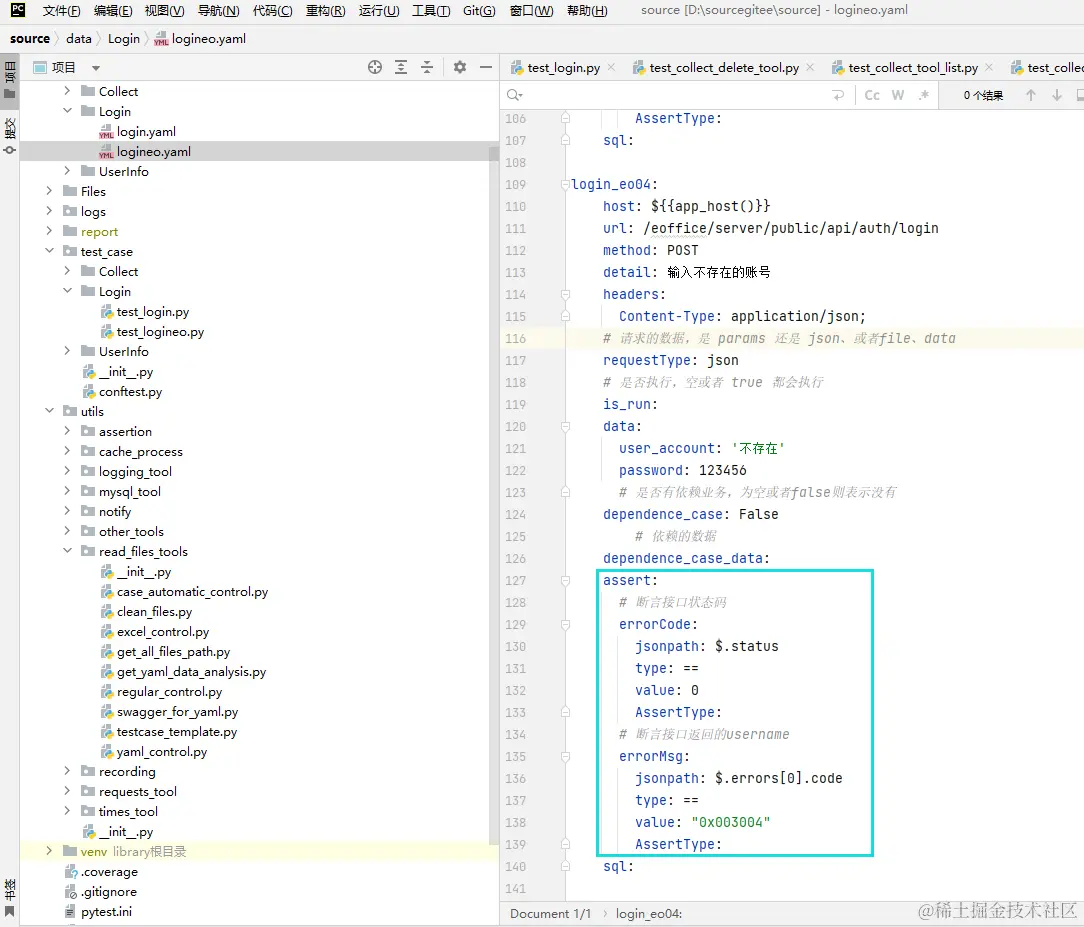1084x927 pixels.
Task: Click the fold marker on line 127
Action: (566, 581)
